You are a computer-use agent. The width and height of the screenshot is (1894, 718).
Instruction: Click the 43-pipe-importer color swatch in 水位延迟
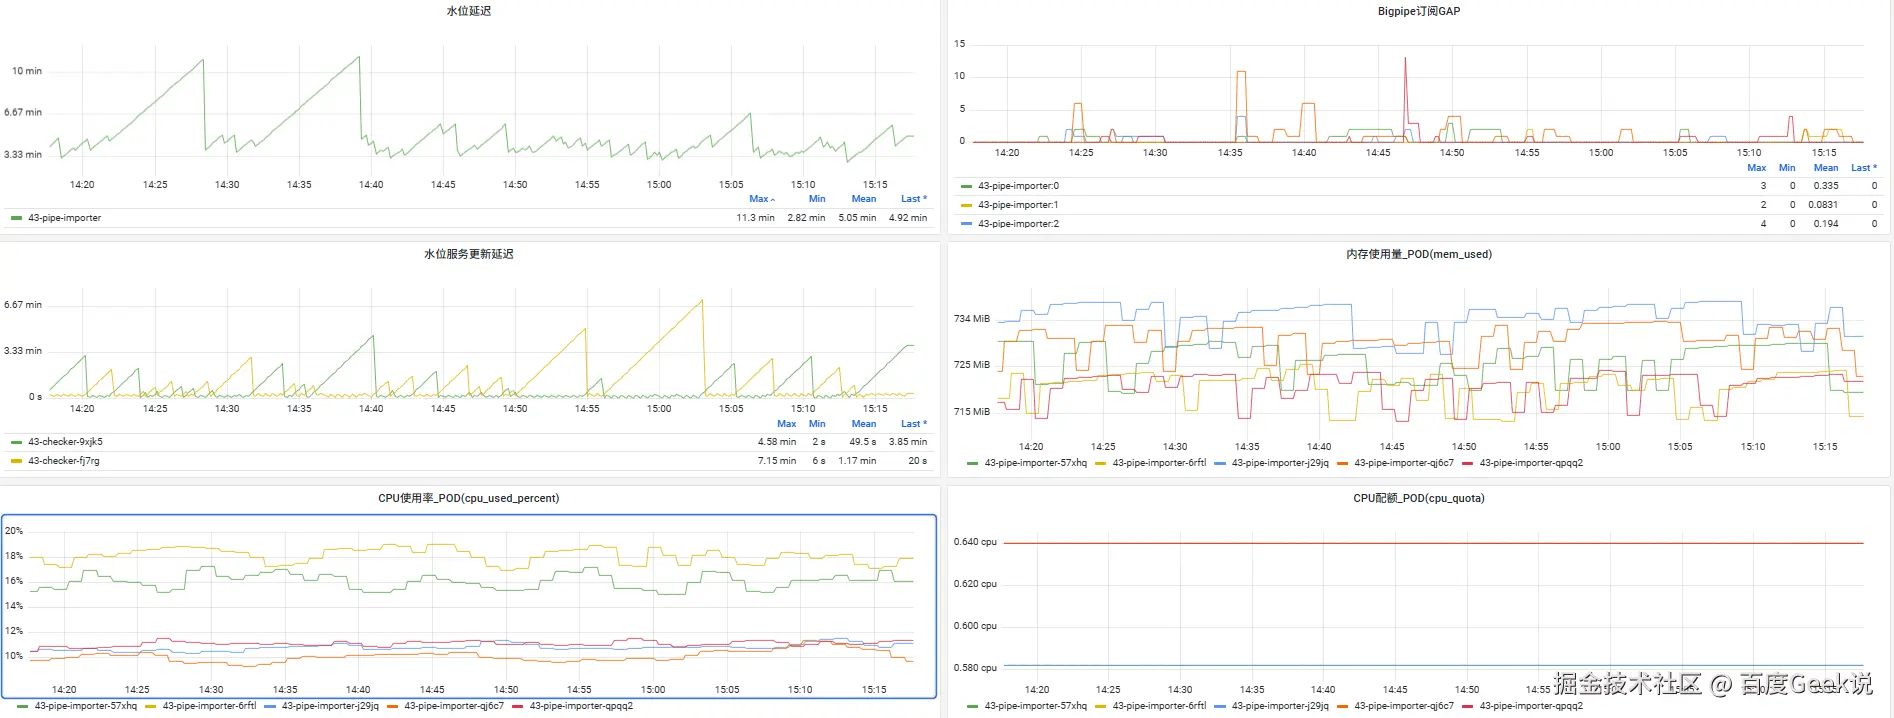pos(16,218)
